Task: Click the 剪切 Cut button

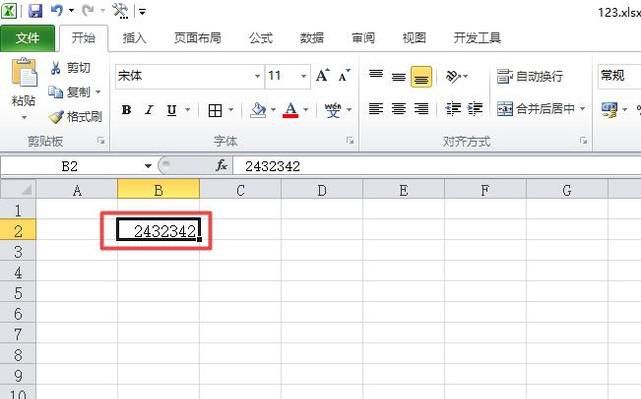Action: [x=70, y=68]
